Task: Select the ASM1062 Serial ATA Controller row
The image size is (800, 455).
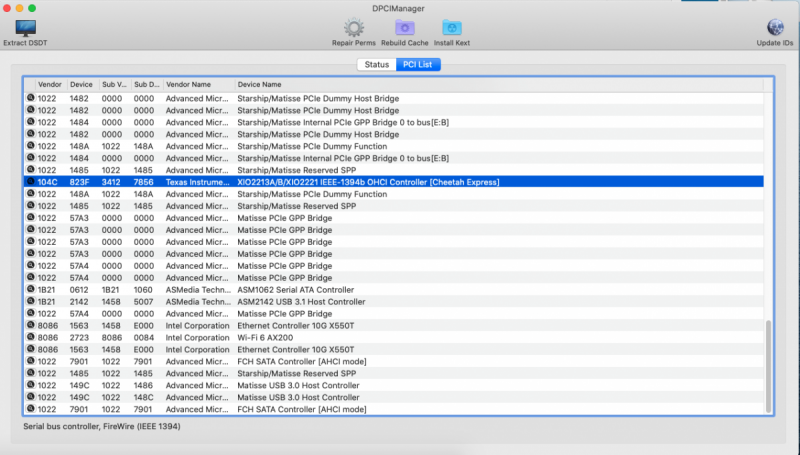Action: pos(400,289)
